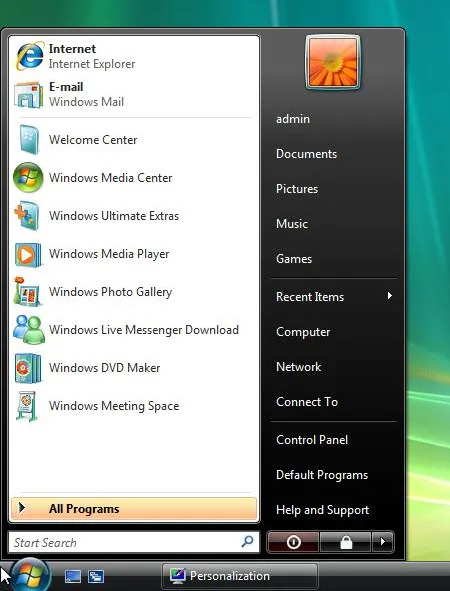This screenshot has width=450, height=591.
Task: Launch Windows DVD Maker icon
Action: (x=28, y=367)
